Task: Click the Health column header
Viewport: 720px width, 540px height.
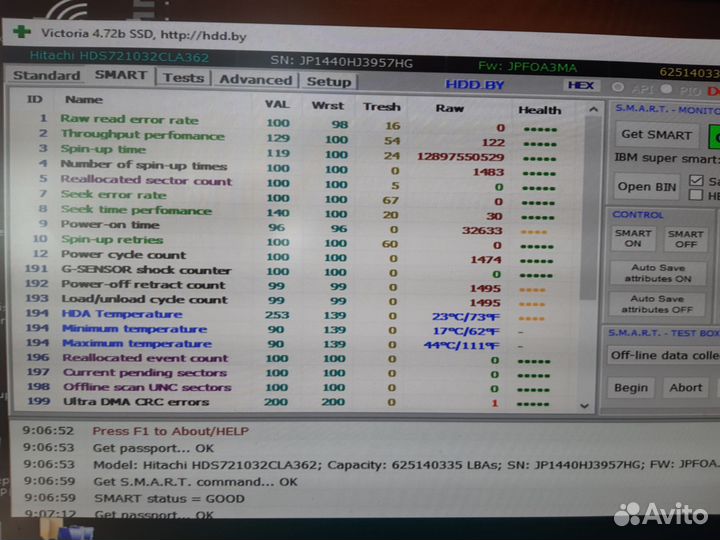Action: 540,110
